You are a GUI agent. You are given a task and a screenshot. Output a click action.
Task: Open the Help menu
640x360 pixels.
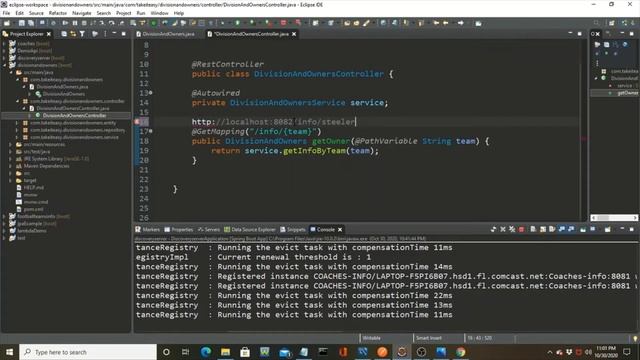[x=178, y=13]
